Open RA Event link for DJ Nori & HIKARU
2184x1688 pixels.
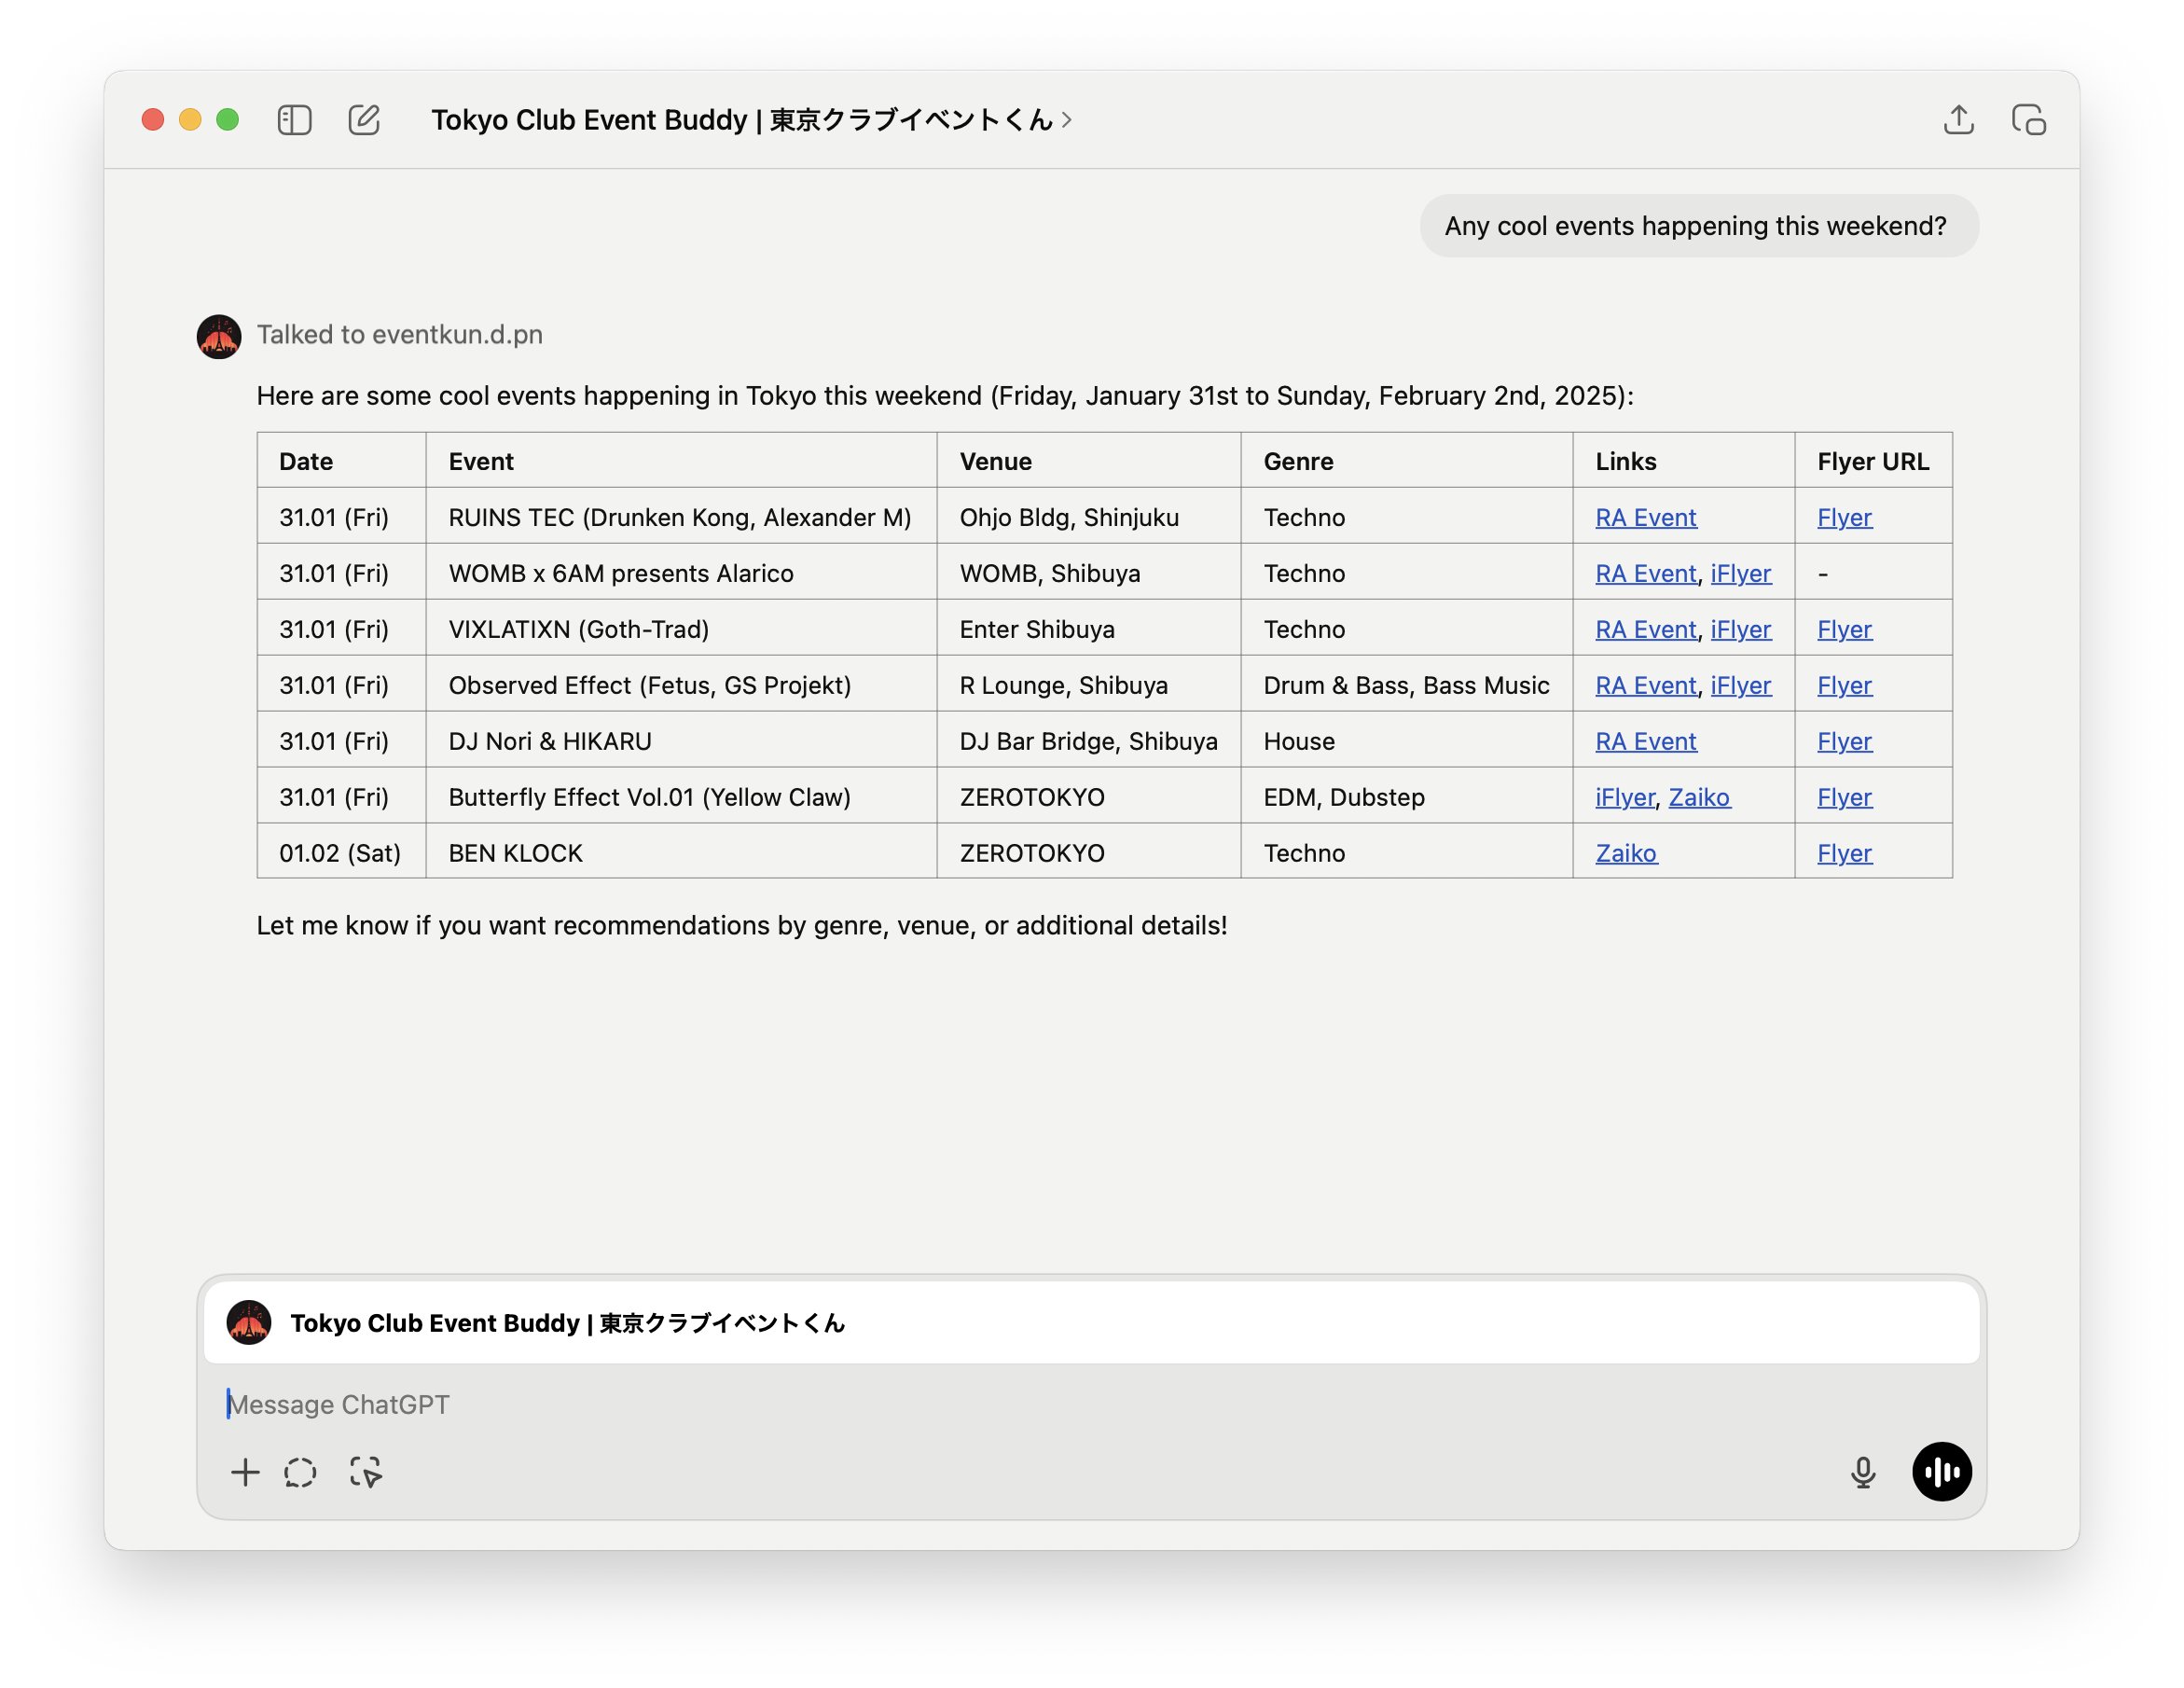coord(1645,741)
